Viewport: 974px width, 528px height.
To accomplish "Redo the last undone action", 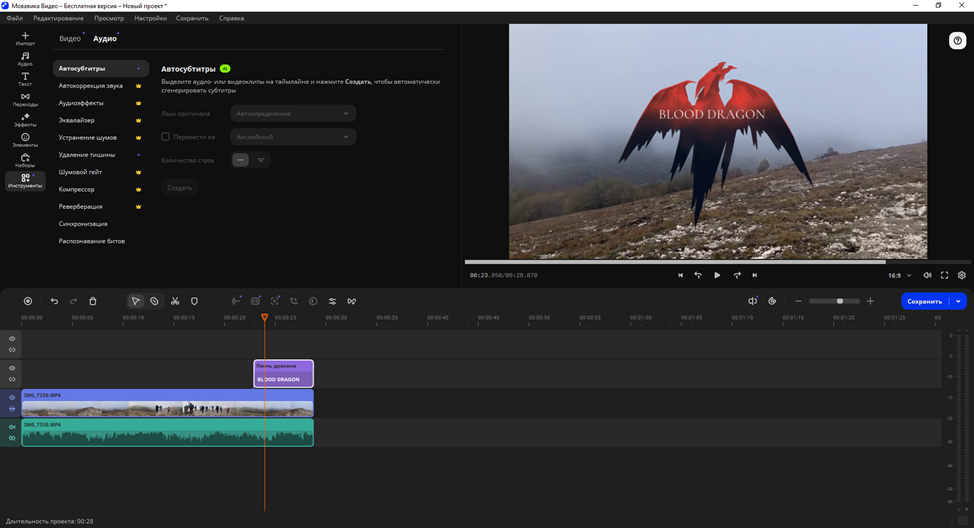I will coord(73,301).
